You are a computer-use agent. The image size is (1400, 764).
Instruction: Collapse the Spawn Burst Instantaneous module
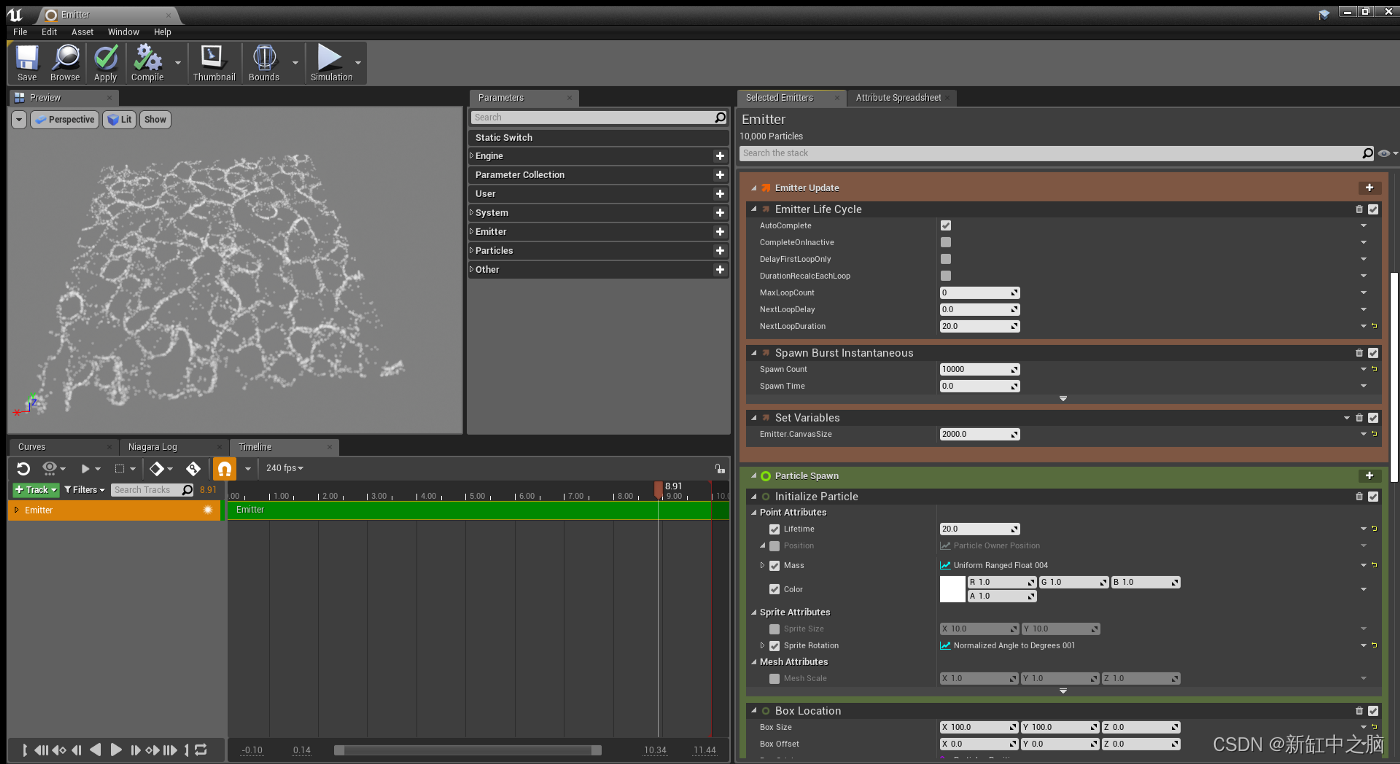[x=754, y=353]
